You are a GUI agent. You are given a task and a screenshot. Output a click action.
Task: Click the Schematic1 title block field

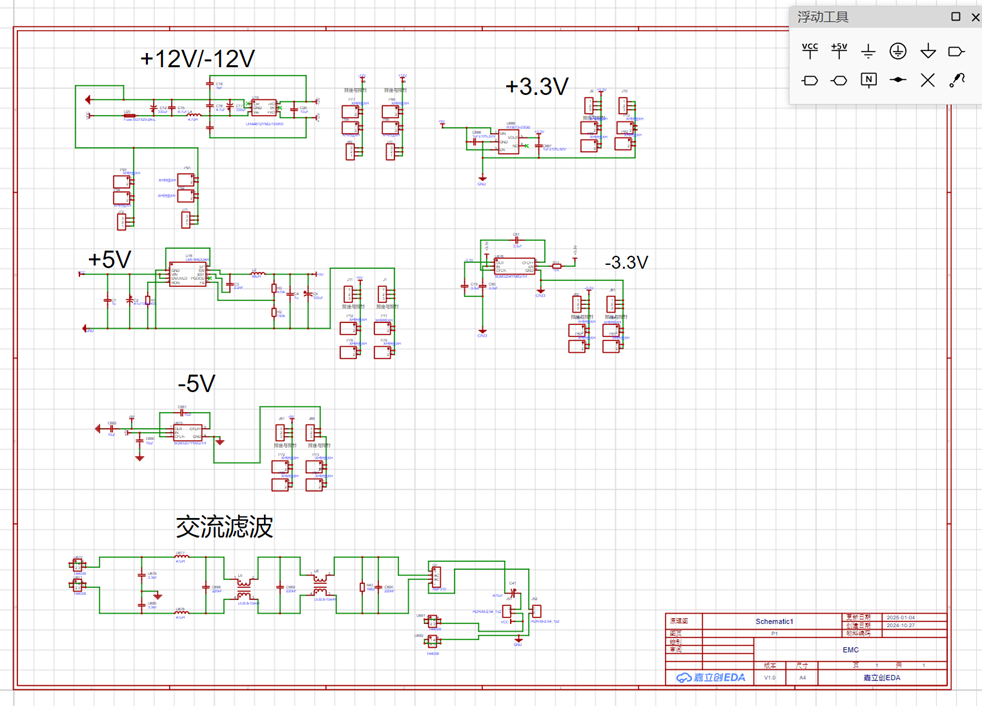(x=774, y=621)
